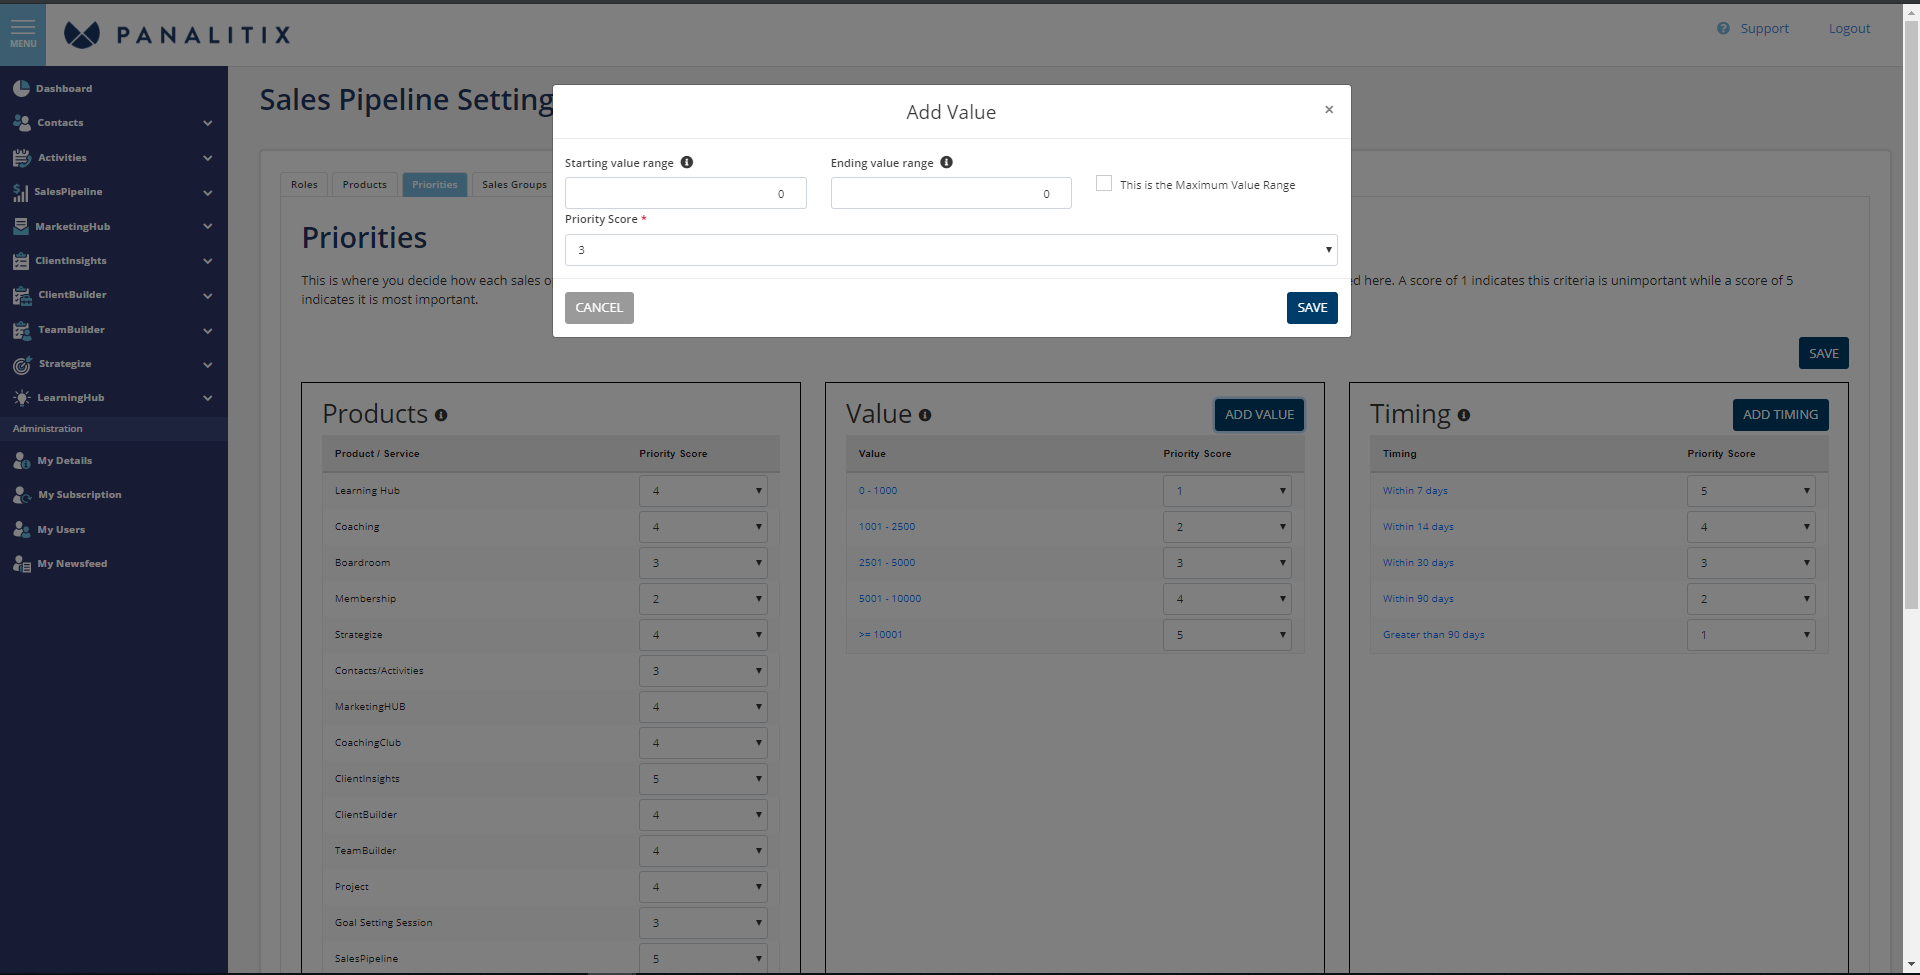Click the ADD VALUE button

1259,415
